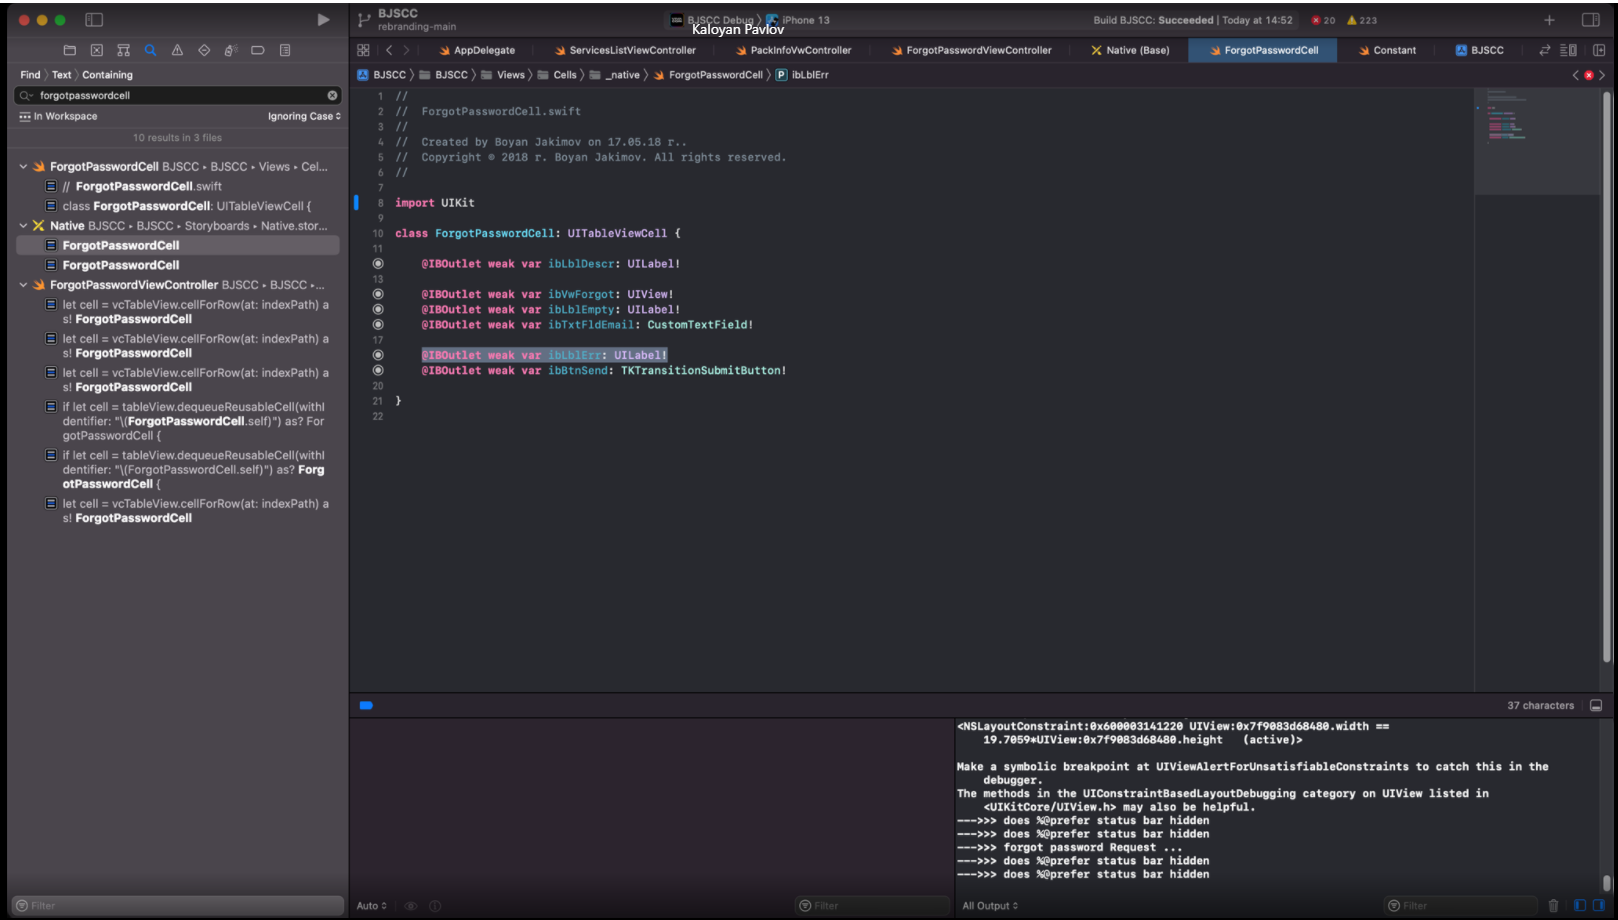
Task: Collapse ForgotPasswordViewController results group
Action: [x=23, y=285]
